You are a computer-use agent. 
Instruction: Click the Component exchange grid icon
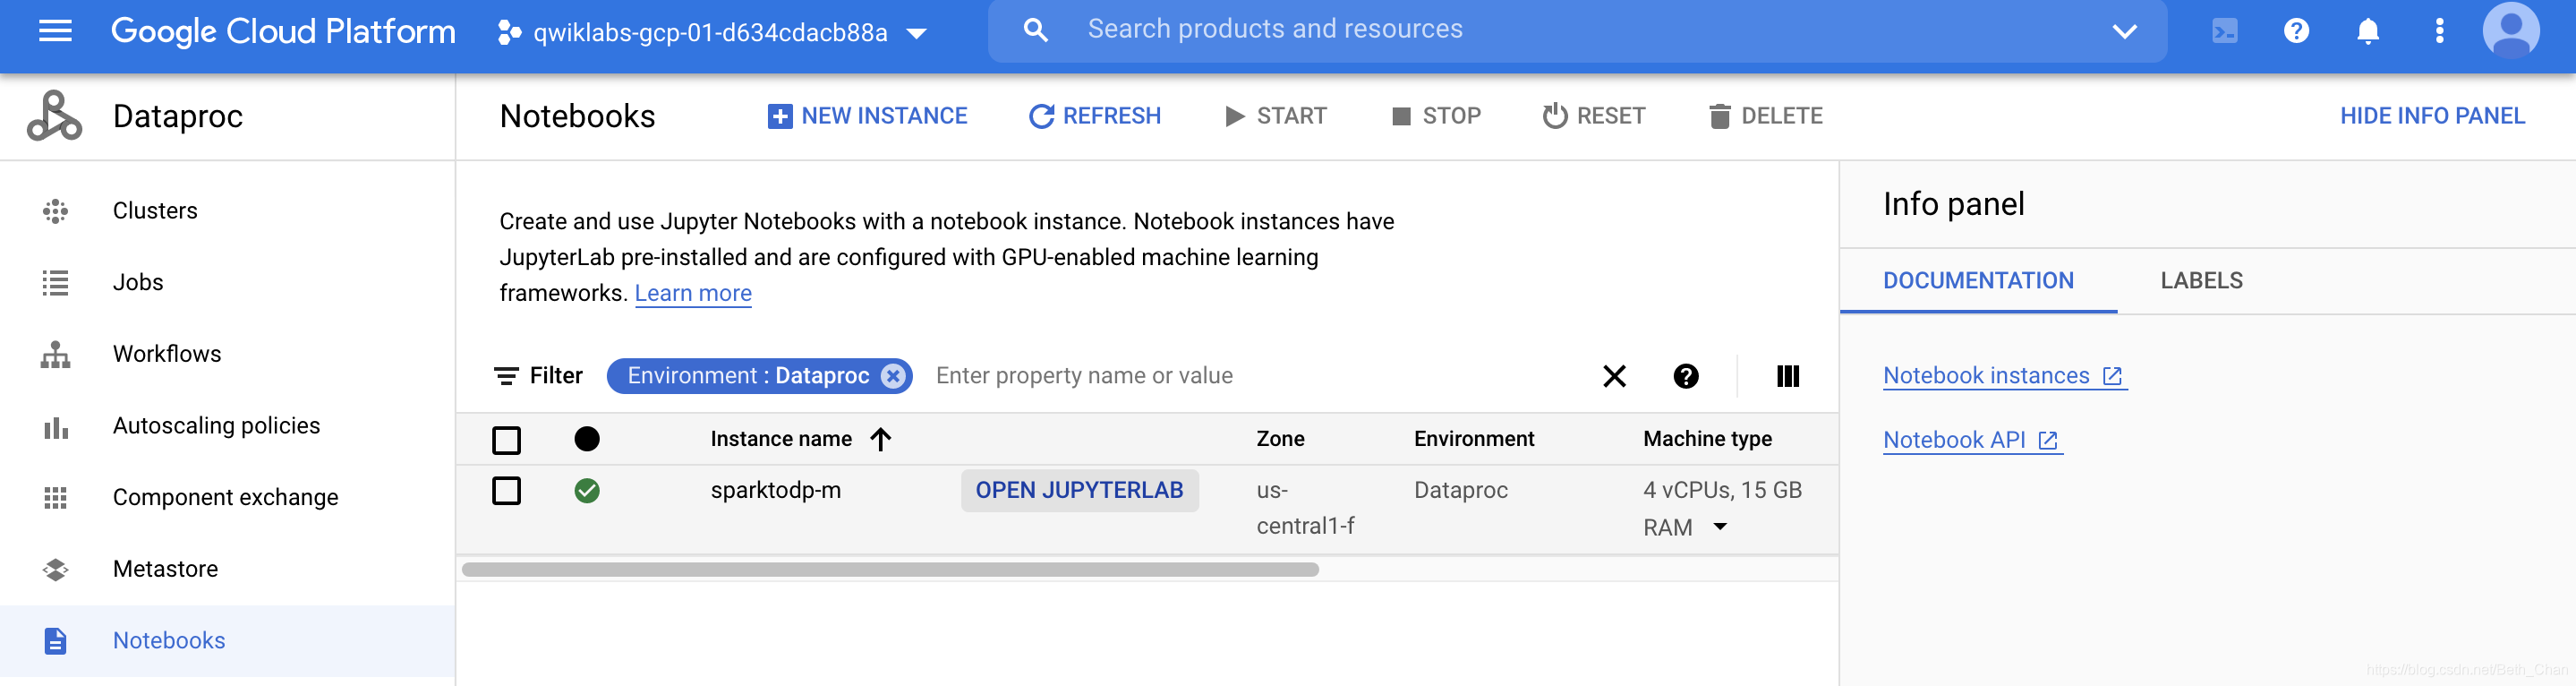coord(56,498)
